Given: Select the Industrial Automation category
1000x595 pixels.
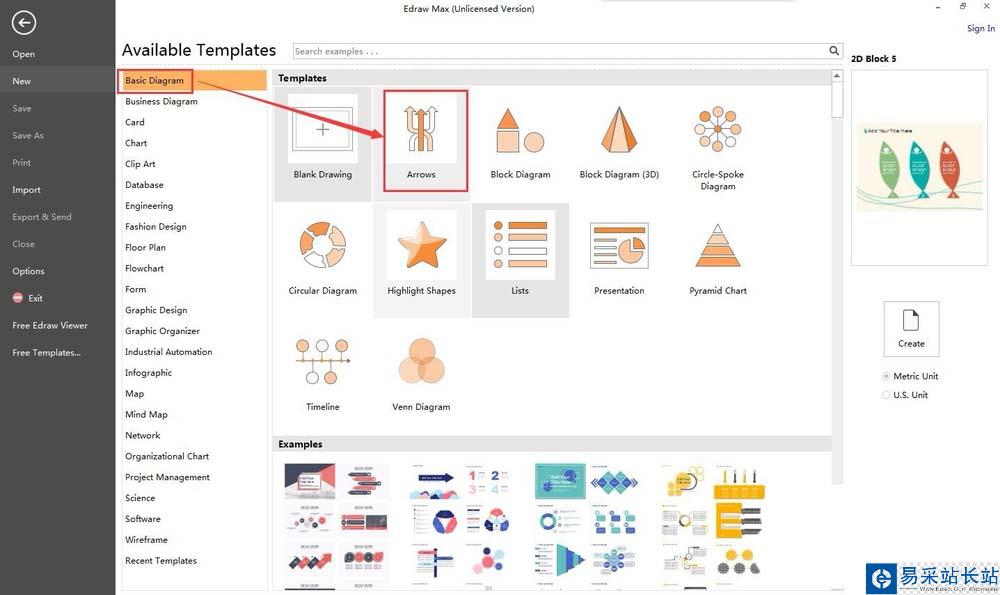Looking at the screenshot, I should coord(168,352).
